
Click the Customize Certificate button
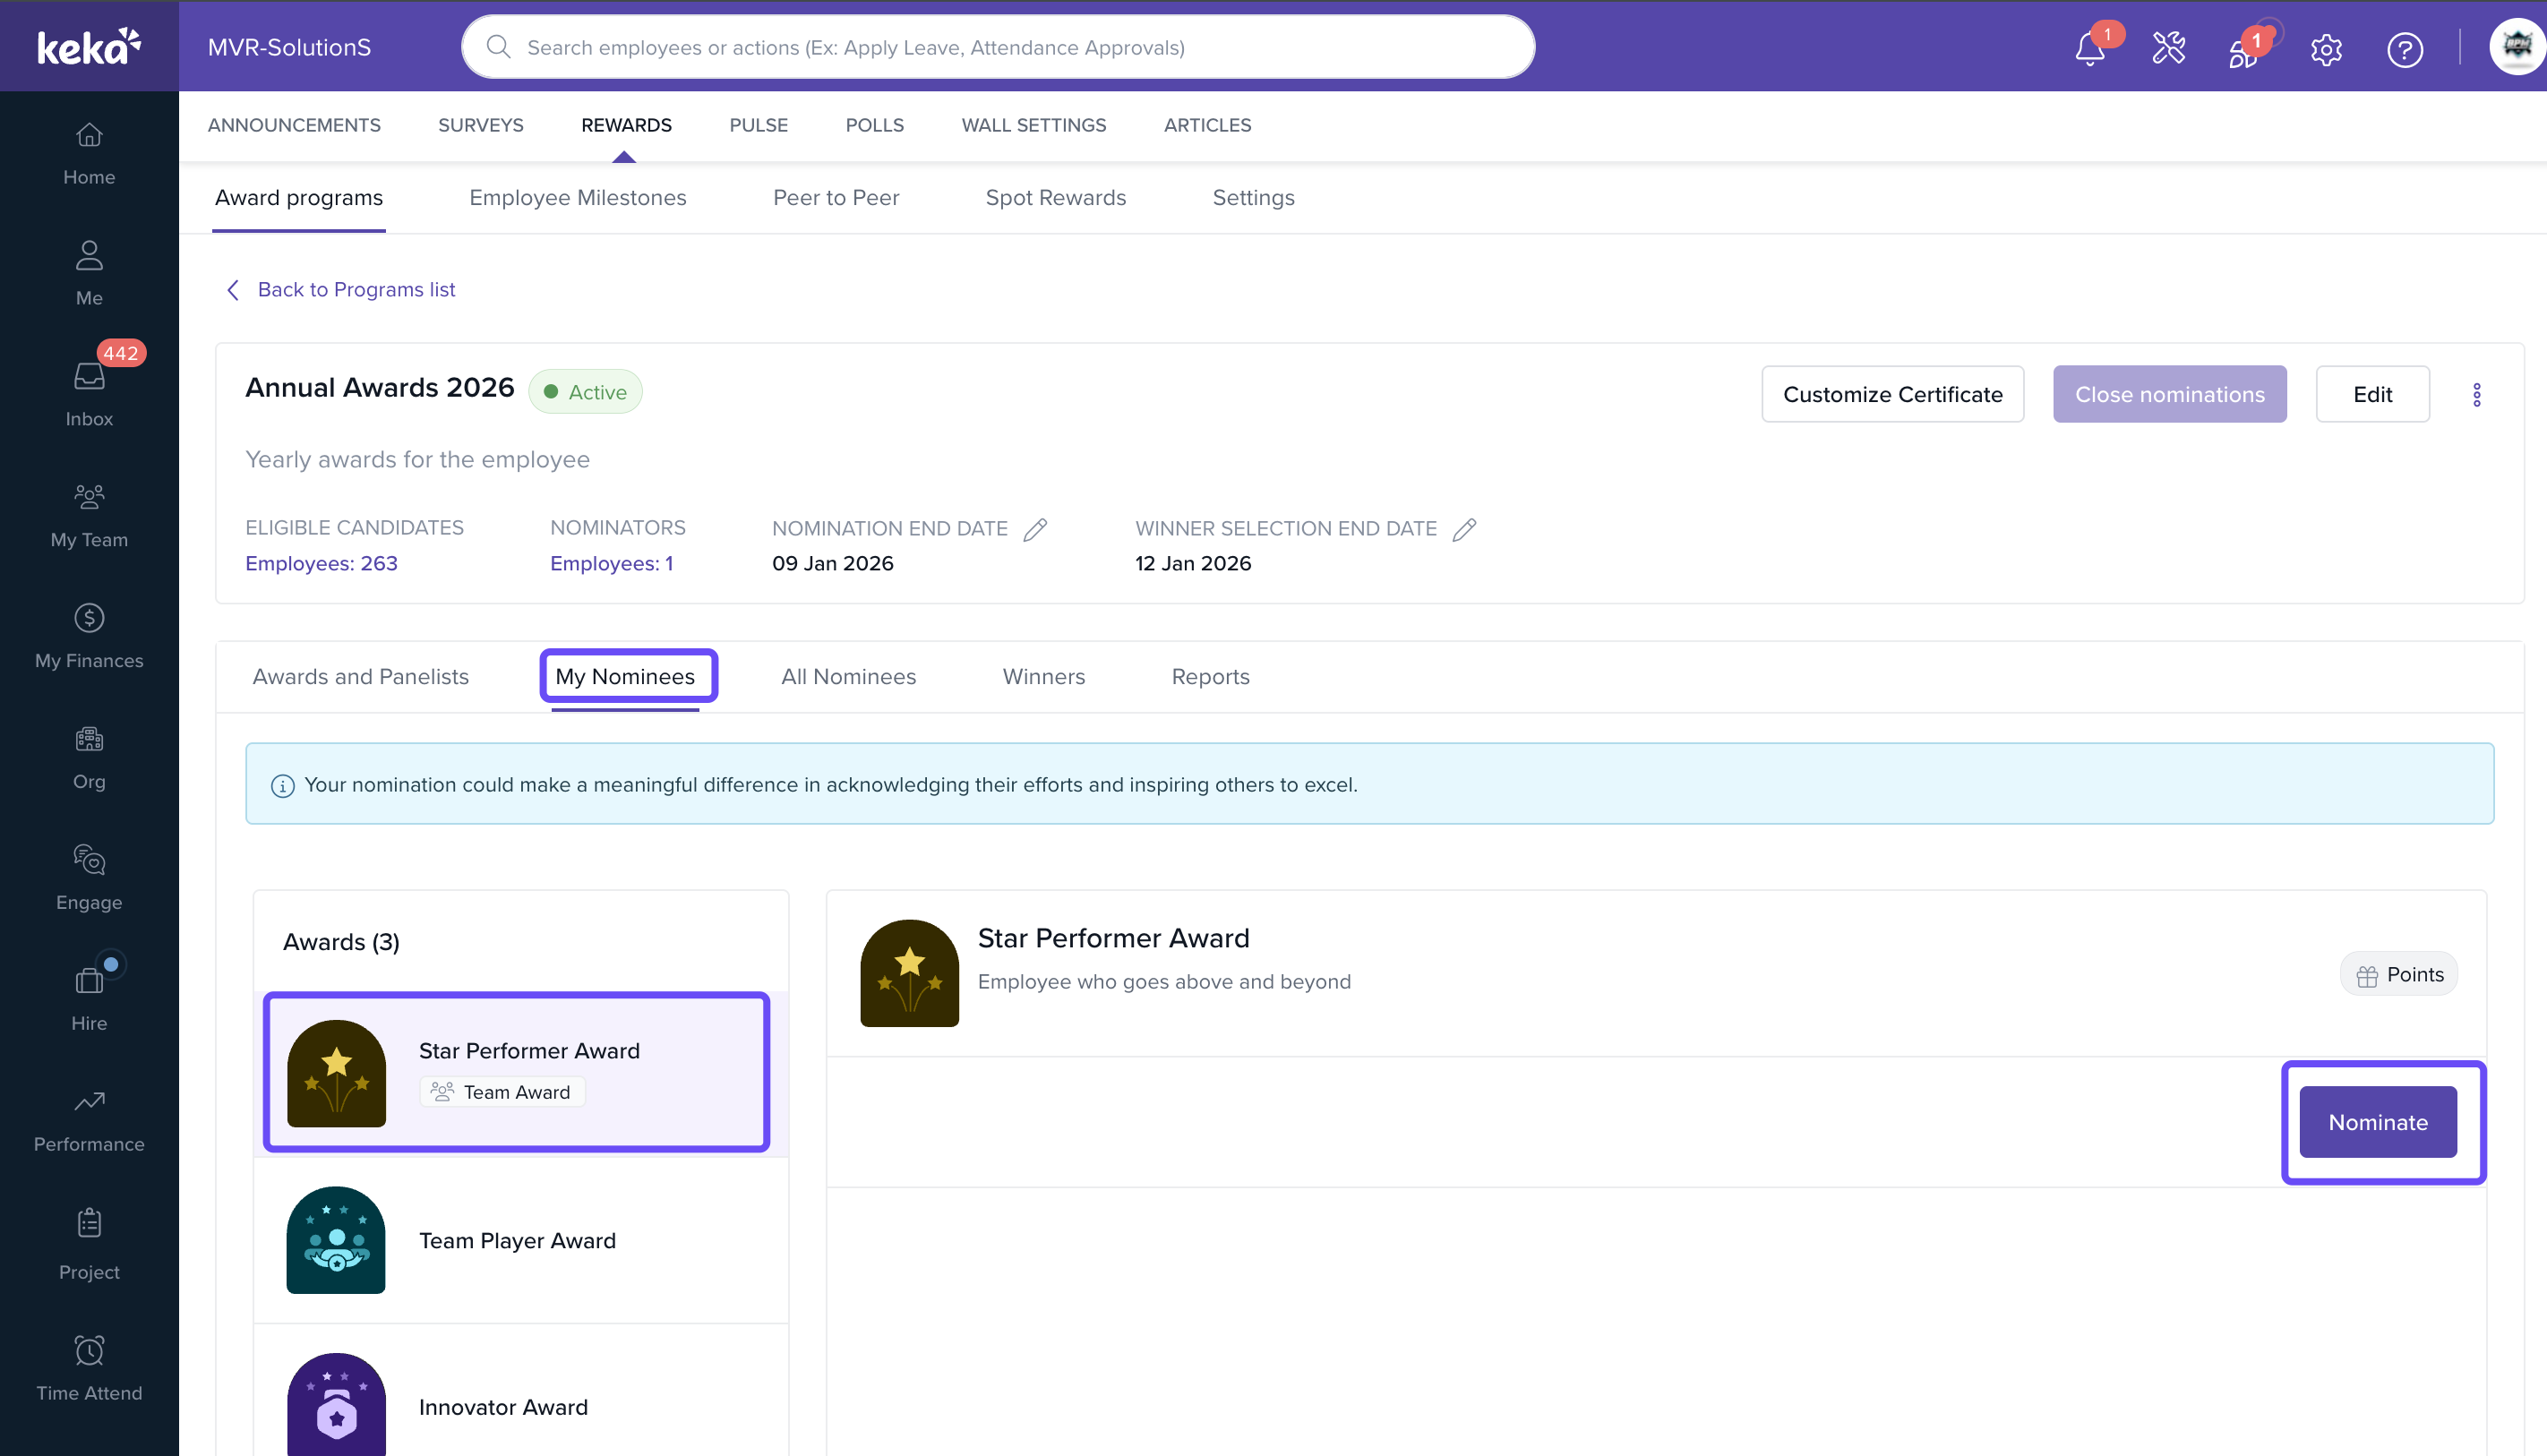tap(1892, 394)
